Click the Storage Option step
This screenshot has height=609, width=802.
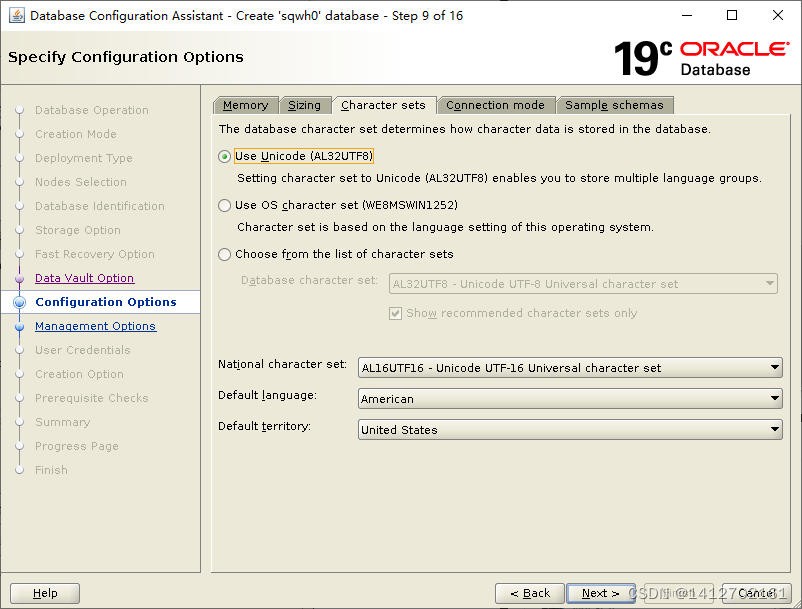click(78, 231)
